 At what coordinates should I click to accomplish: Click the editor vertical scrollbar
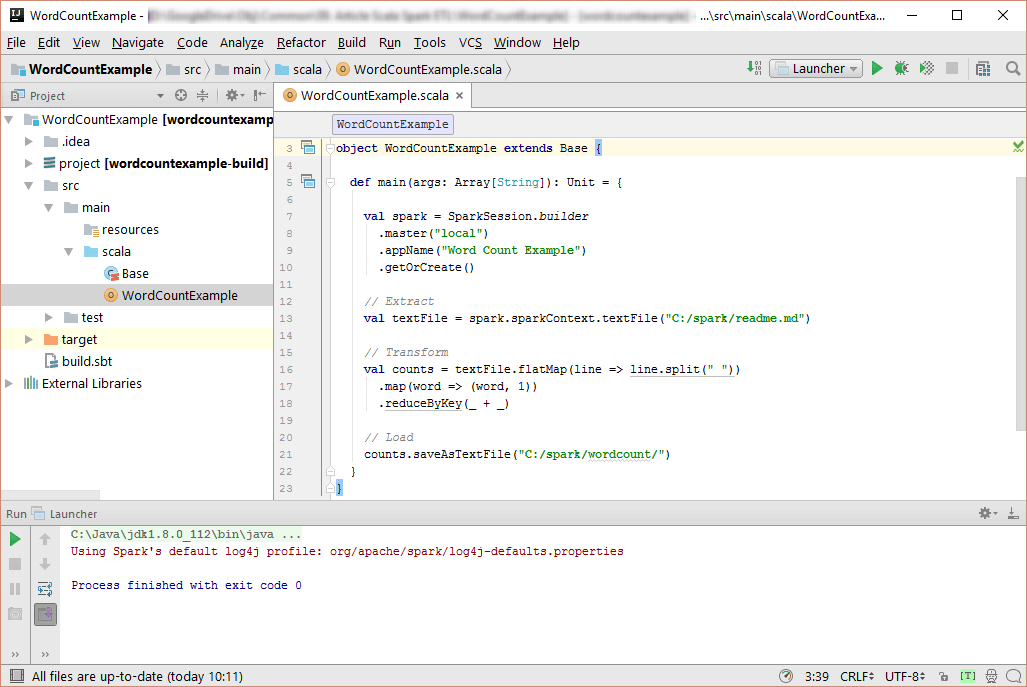coord(1020,300)
